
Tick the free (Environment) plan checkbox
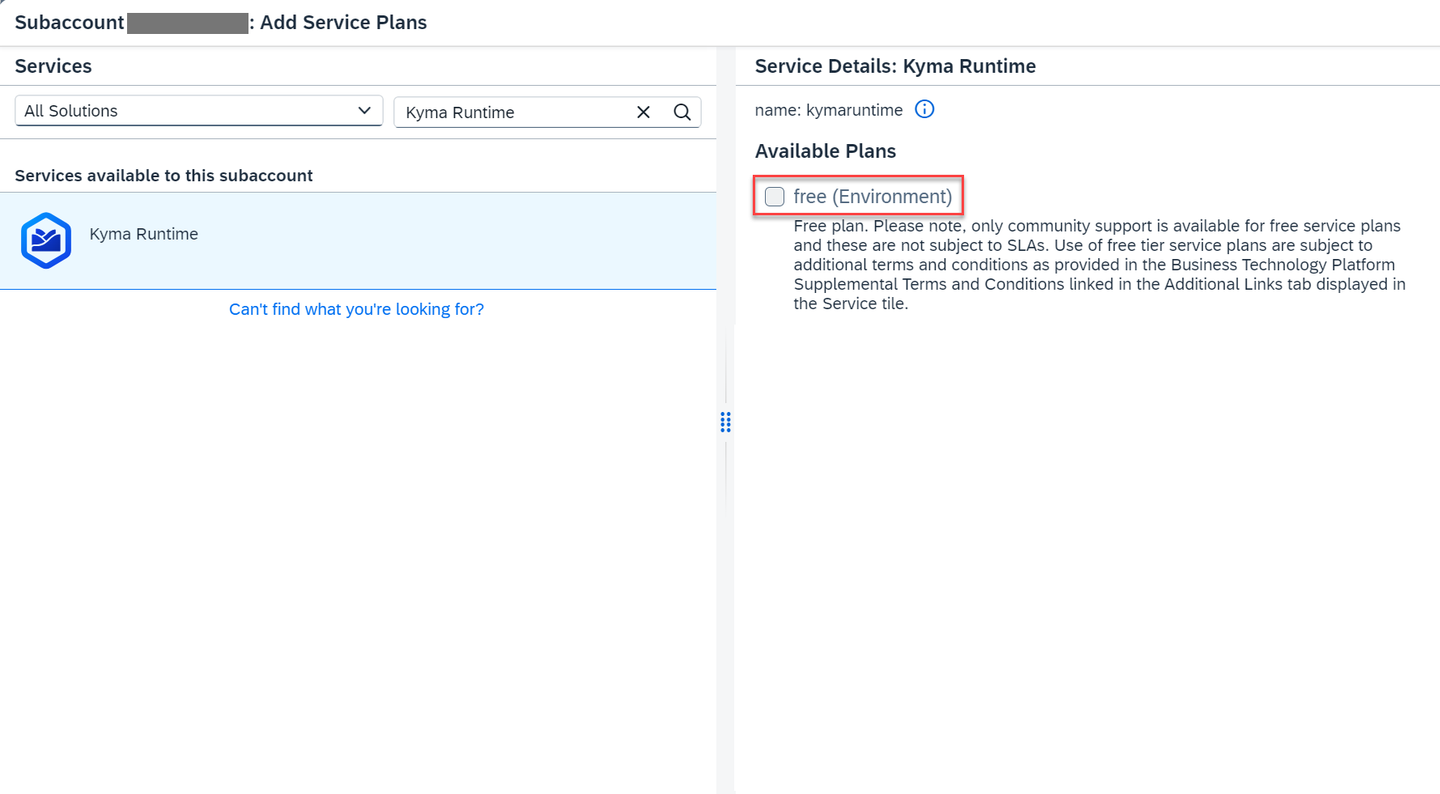tap(774, 197)
